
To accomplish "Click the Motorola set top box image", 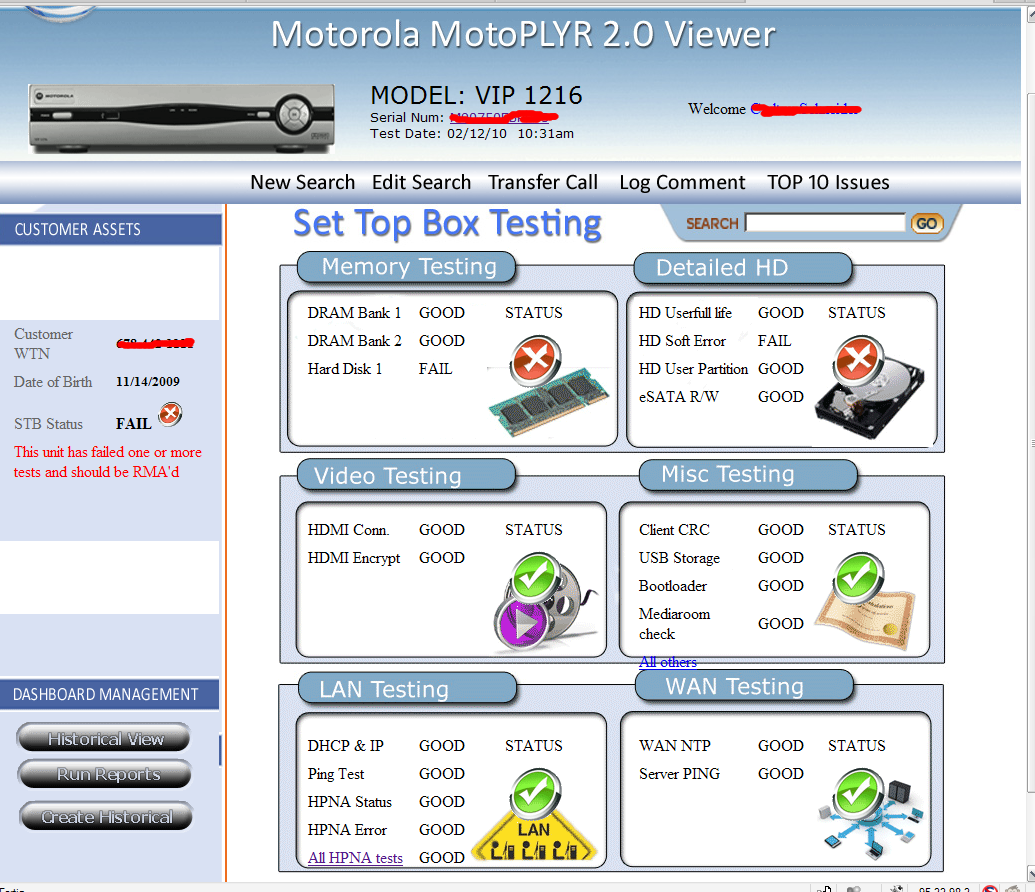I will 182,119.
